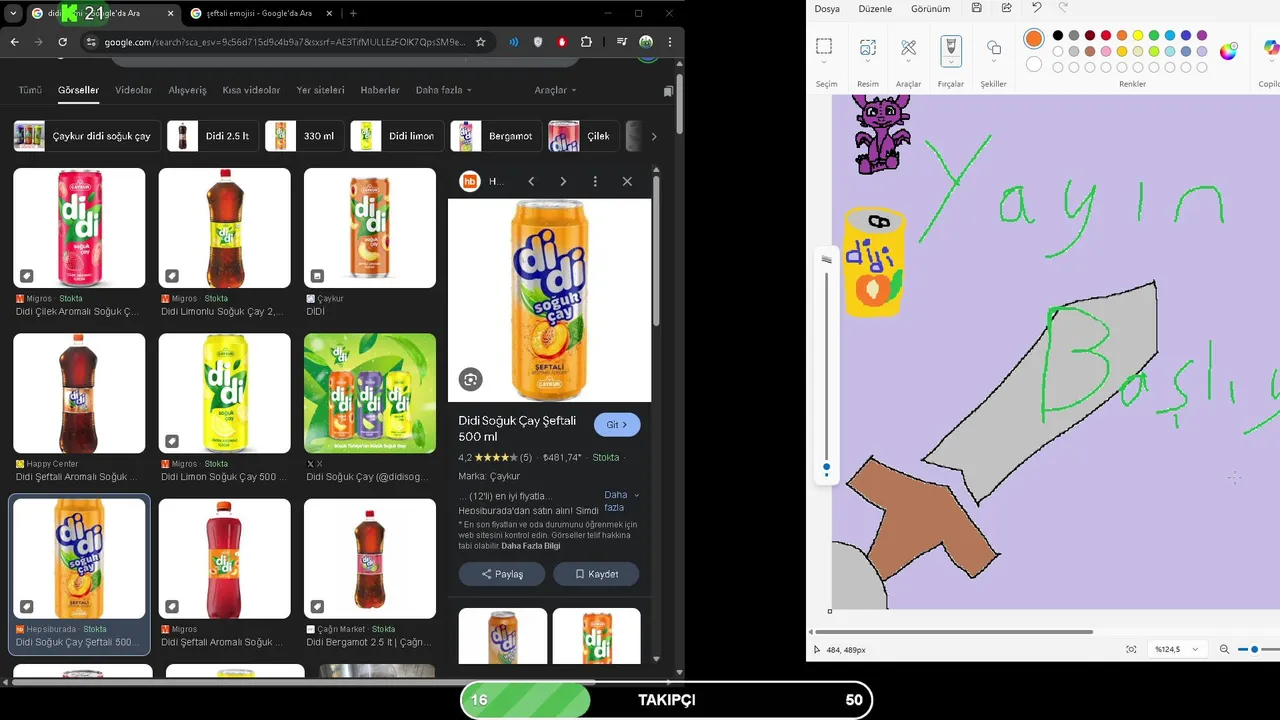Image resolution: width=1280 pixels, height=720 pixels.
Task: Open preview panel three-dot options
Action: pyautogui.click(x=595, y=181)
